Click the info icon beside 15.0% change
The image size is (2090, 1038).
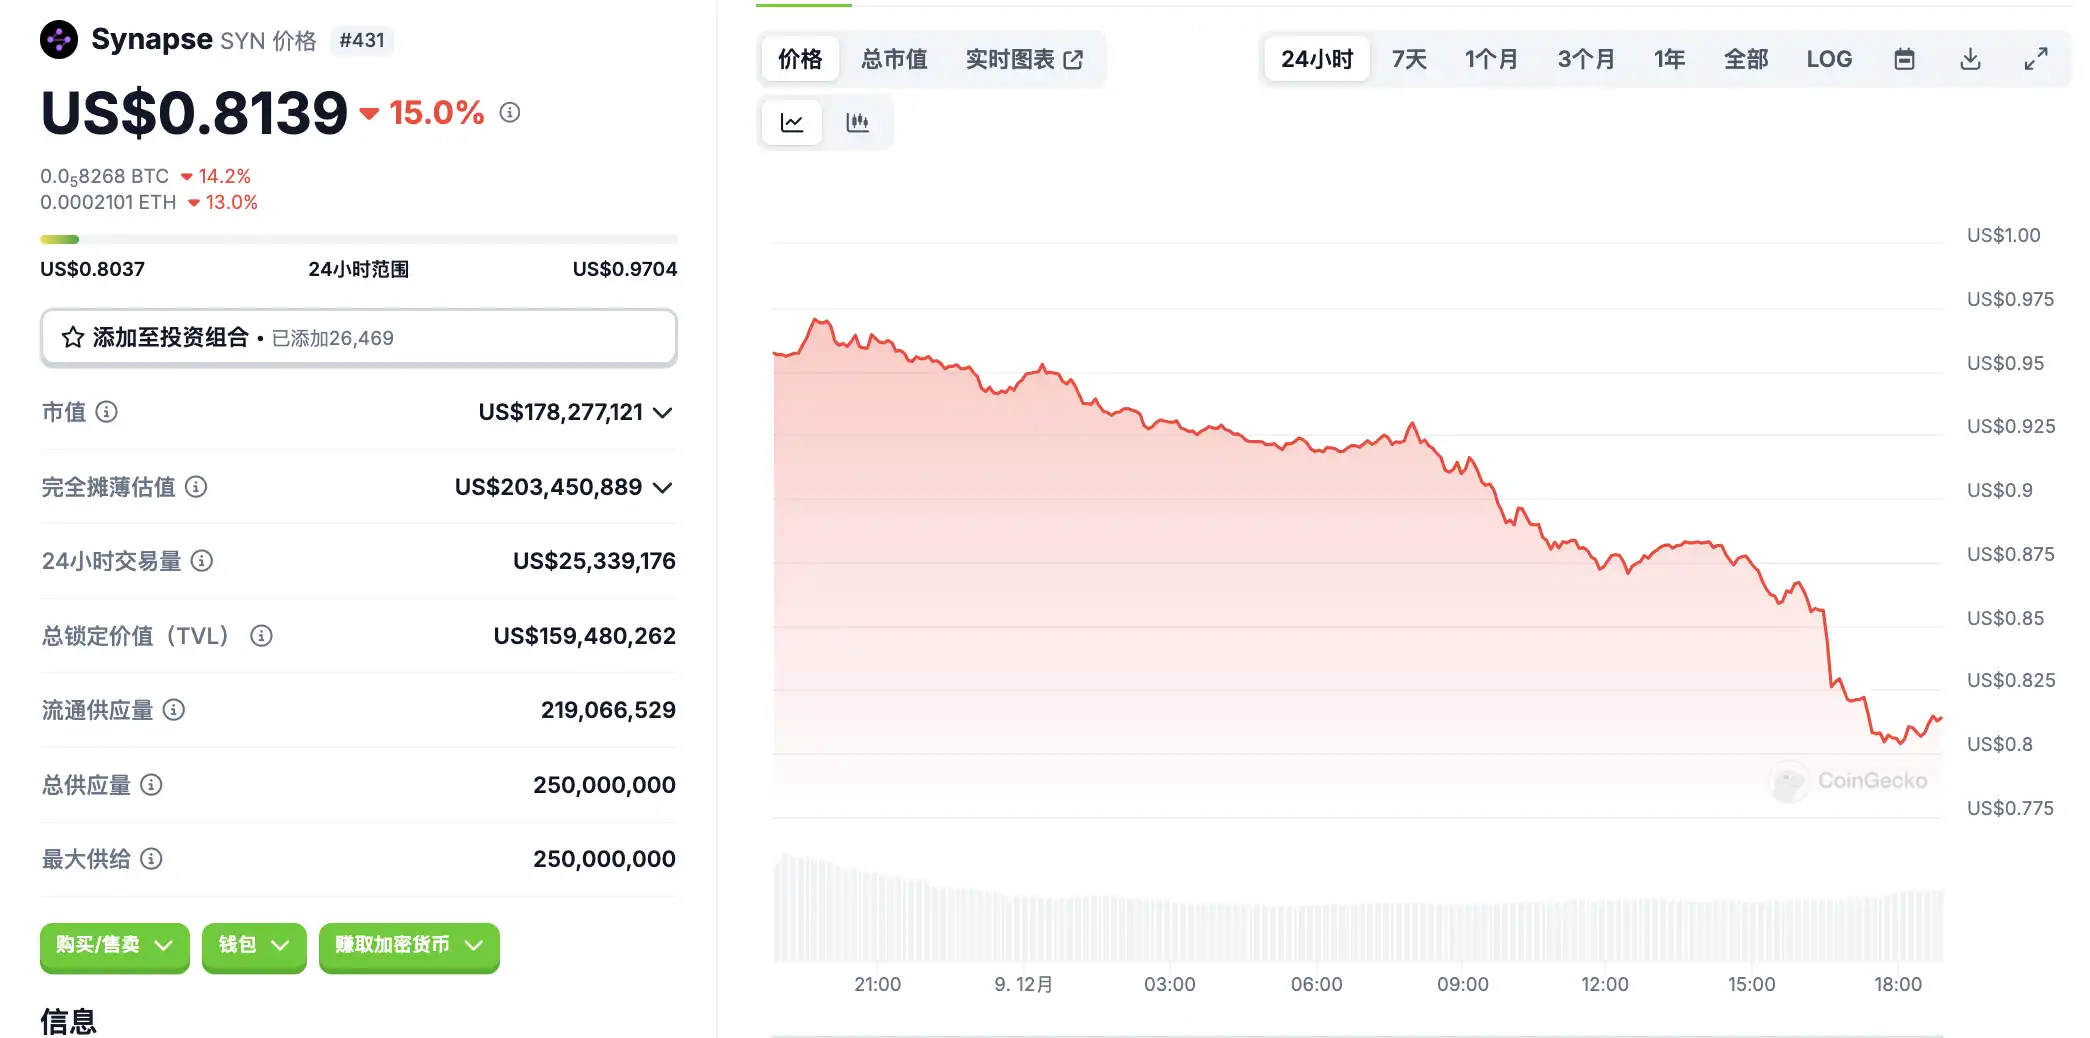(510, 112)
